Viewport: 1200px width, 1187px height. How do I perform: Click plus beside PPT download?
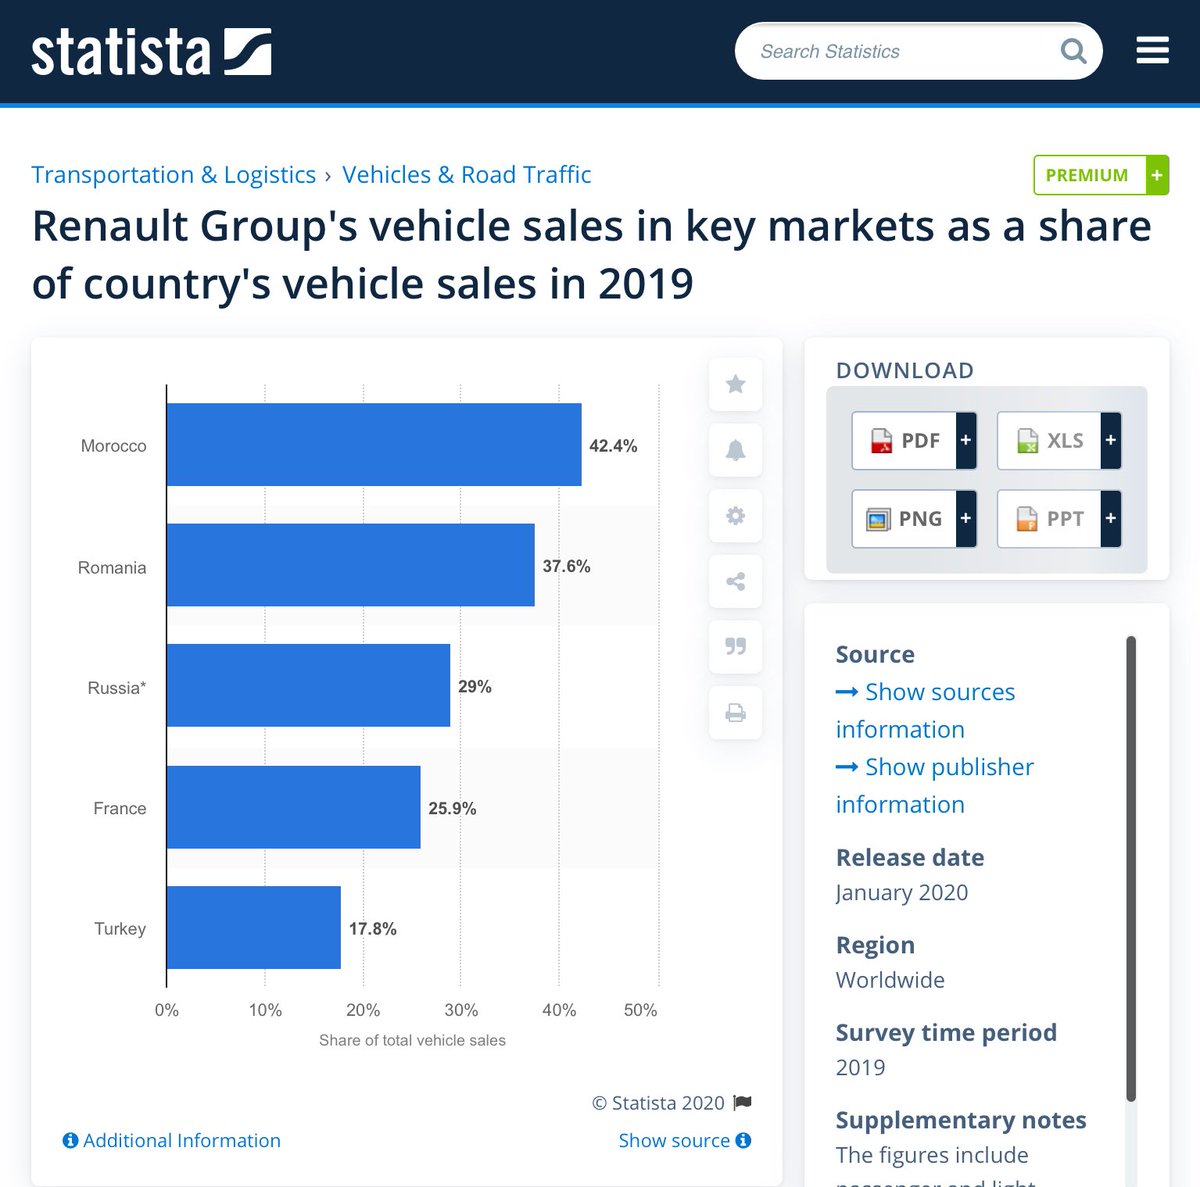click(1111, 518)
